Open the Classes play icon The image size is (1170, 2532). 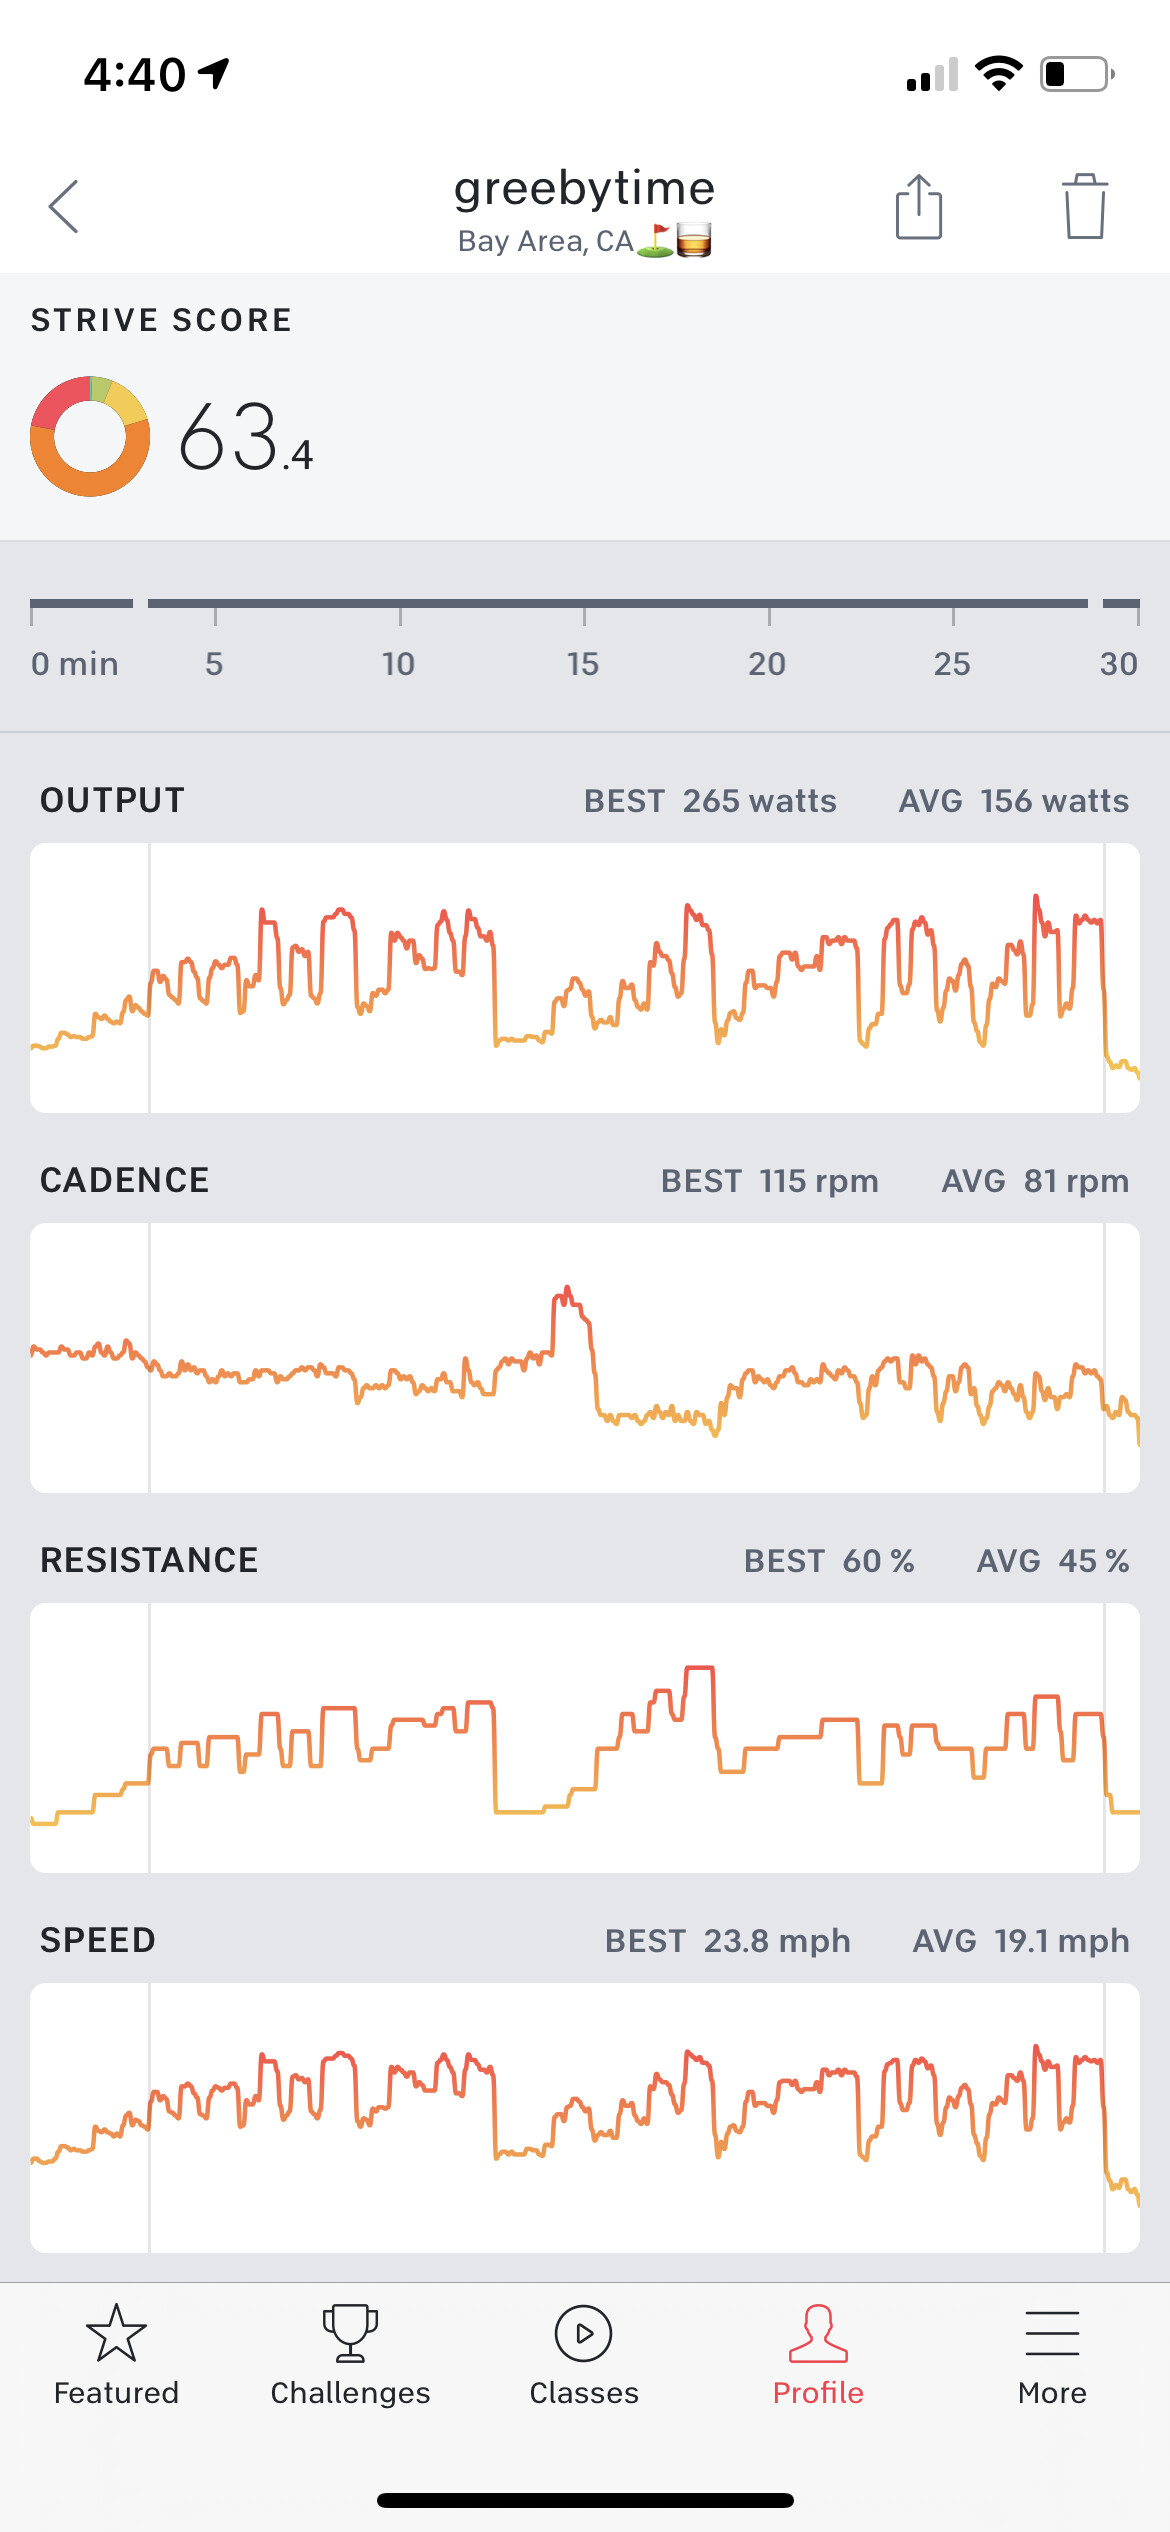click(x=584, y=2334)
